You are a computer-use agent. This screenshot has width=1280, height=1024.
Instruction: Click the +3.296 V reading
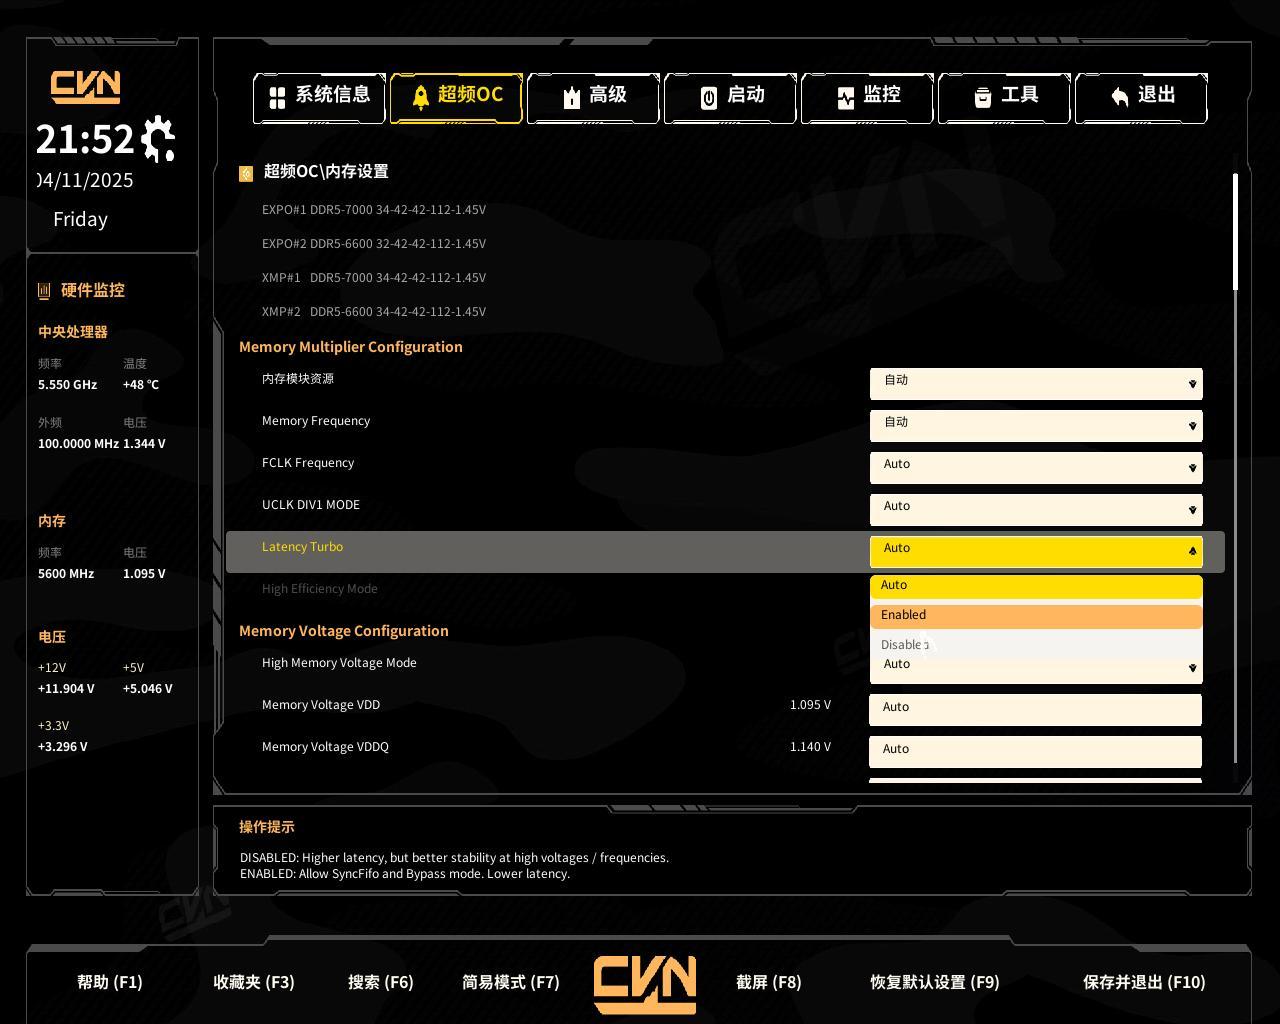63,747
